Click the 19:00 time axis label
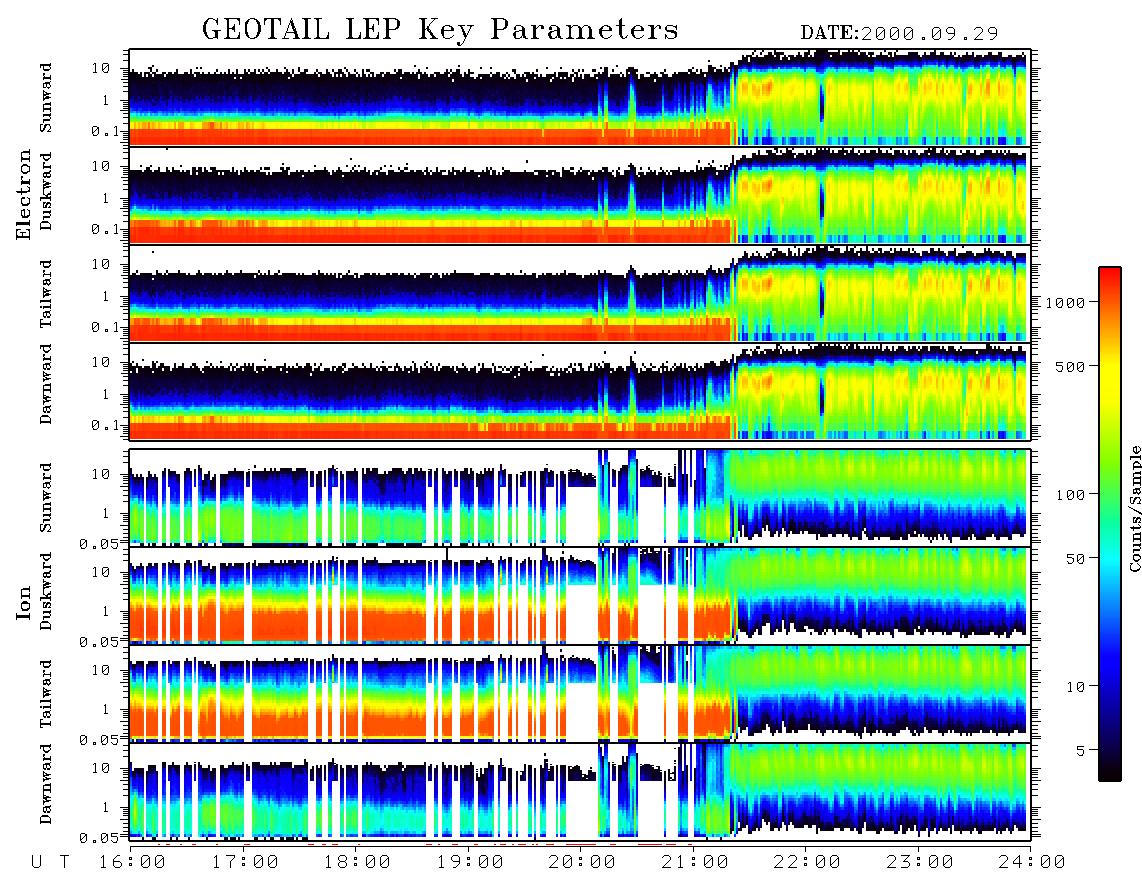The image size is (1142, 880). pyautogui.click(x=470, y=862)
